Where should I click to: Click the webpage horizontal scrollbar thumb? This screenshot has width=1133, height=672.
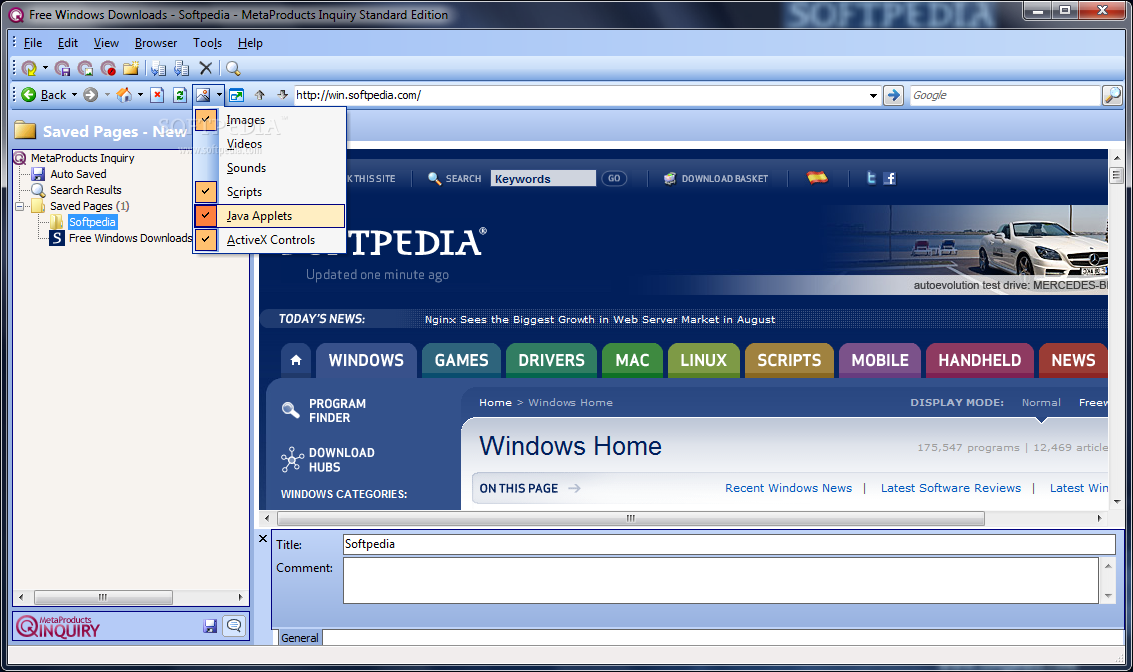pyautogui.click(x=630, y=518)
